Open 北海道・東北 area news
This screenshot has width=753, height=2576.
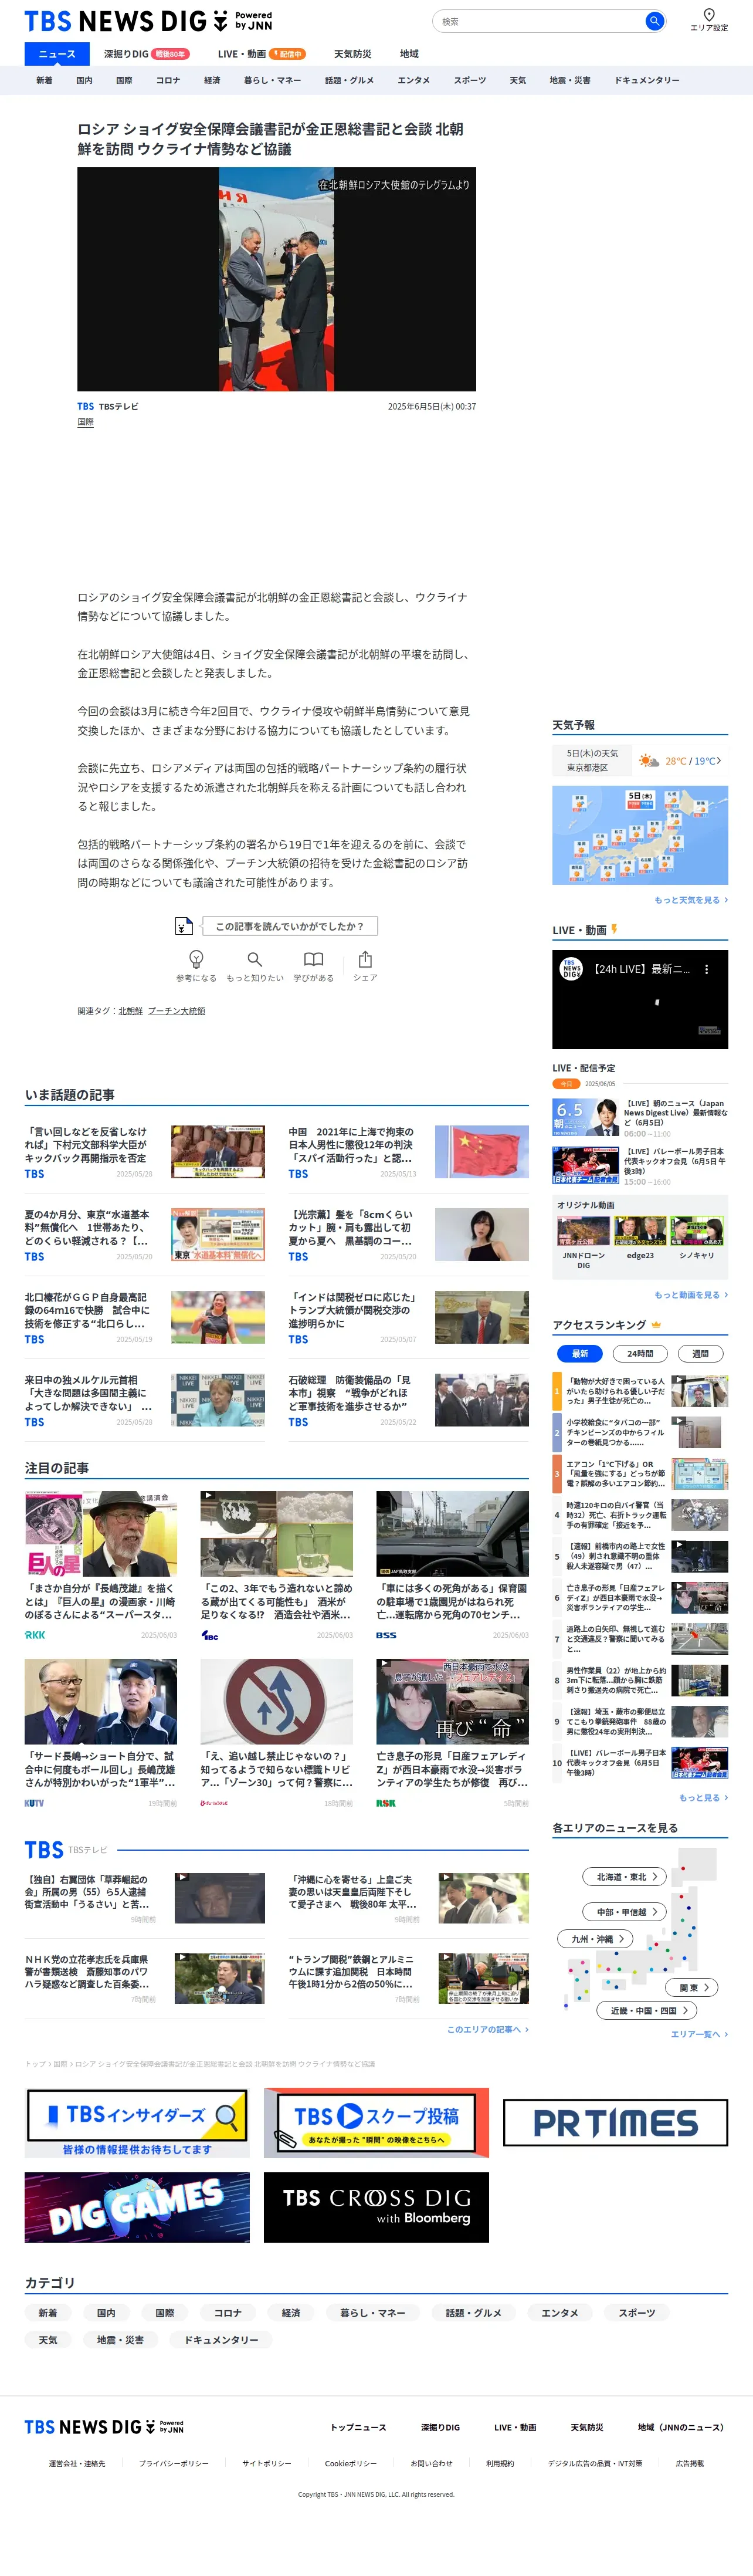(626, 1877)
